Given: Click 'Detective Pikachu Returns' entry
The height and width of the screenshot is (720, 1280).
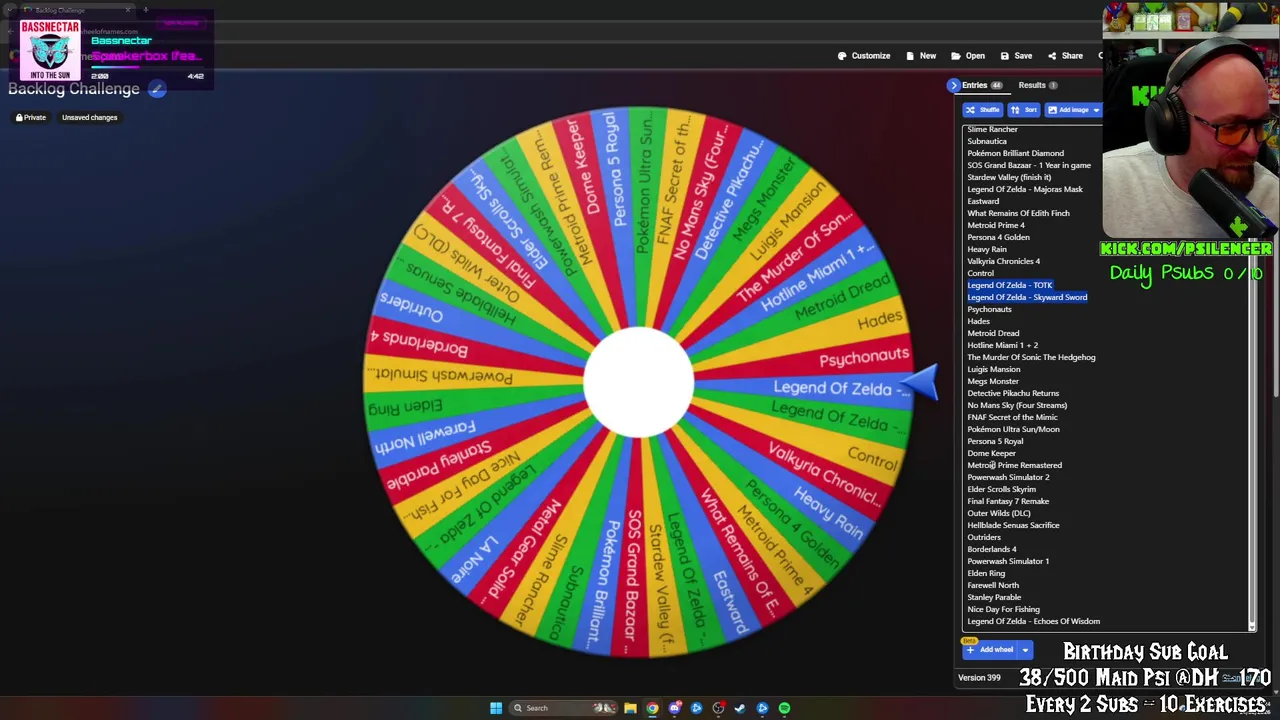Looking at the screenshot, I should 1013,393.
